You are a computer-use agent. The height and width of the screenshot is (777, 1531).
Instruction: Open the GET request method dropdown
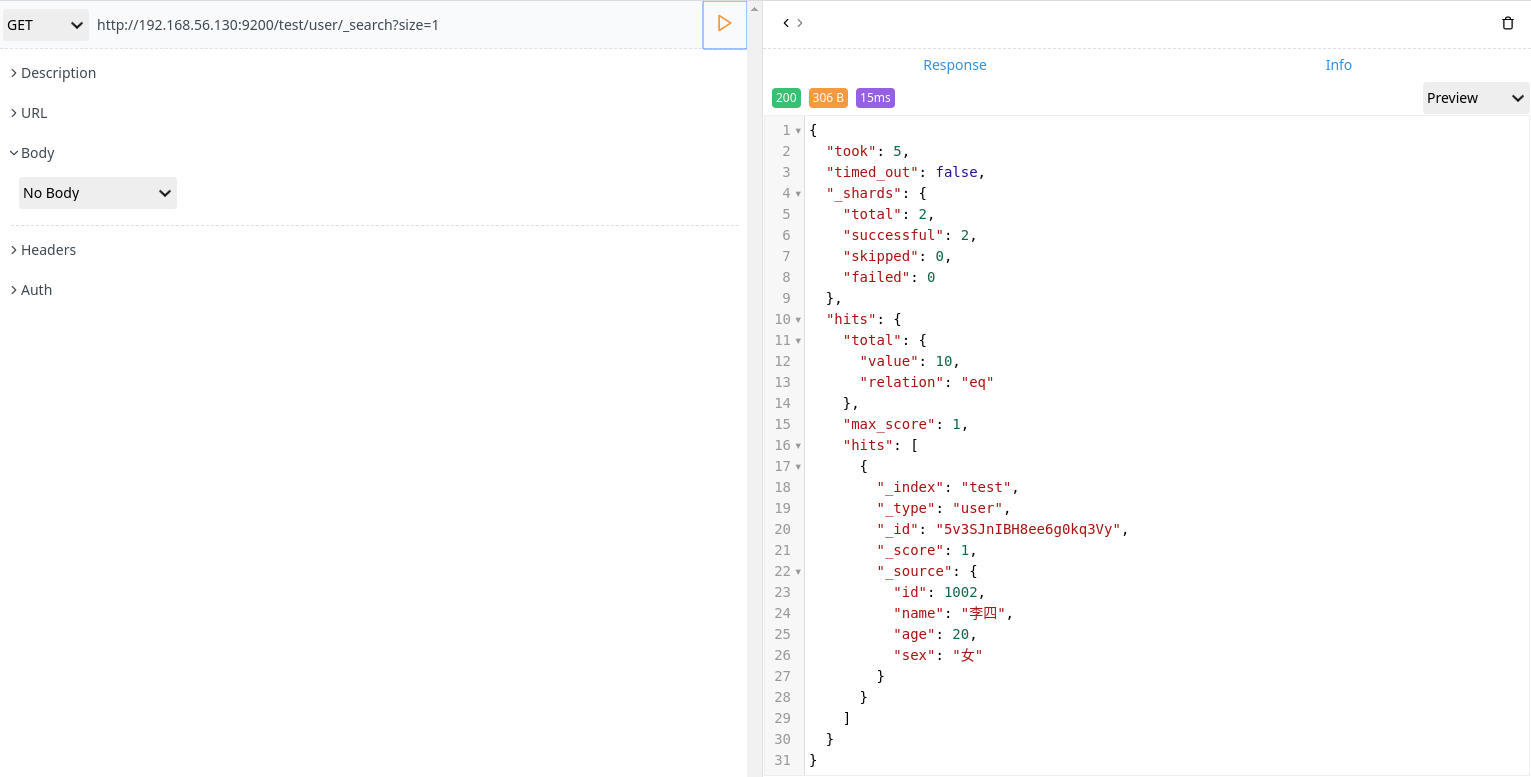point(45,24)
